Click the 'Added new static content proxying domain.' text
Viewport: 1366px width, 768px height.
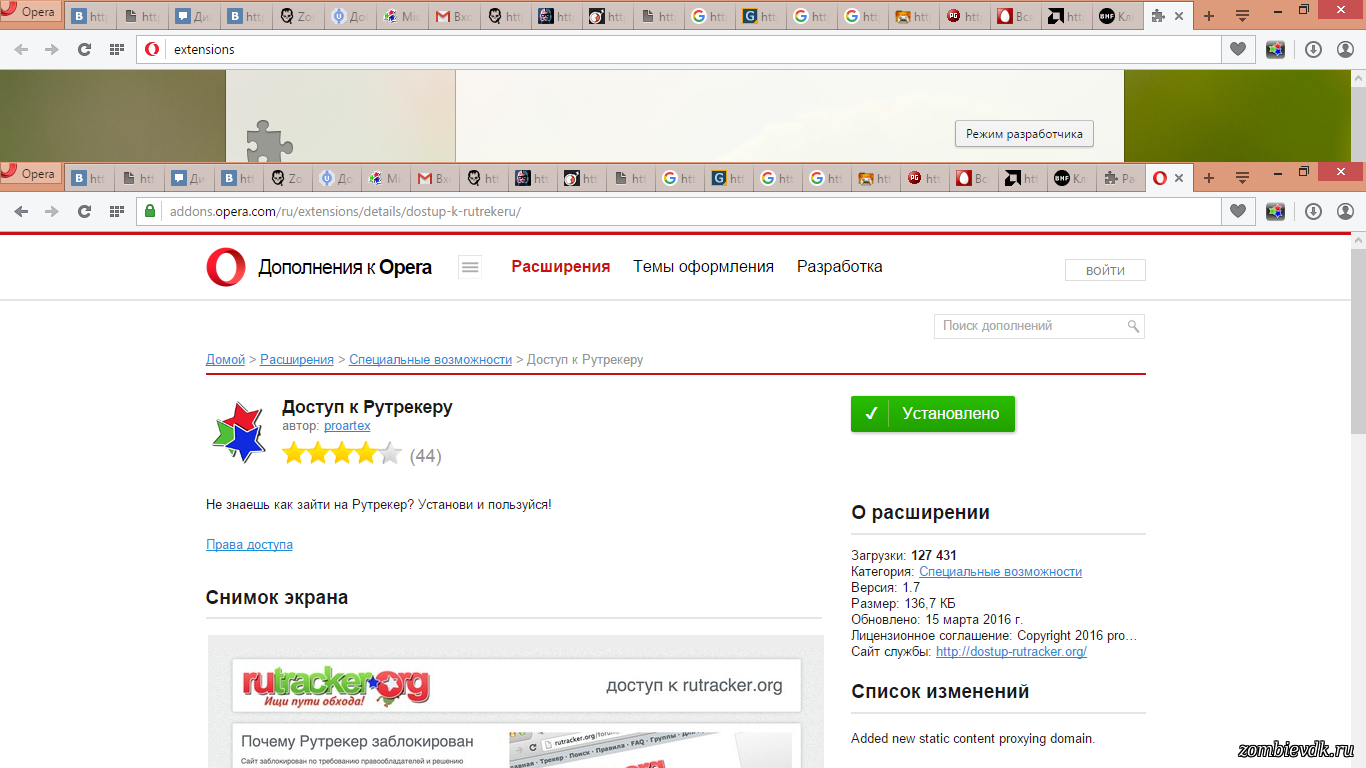(973, 739)
